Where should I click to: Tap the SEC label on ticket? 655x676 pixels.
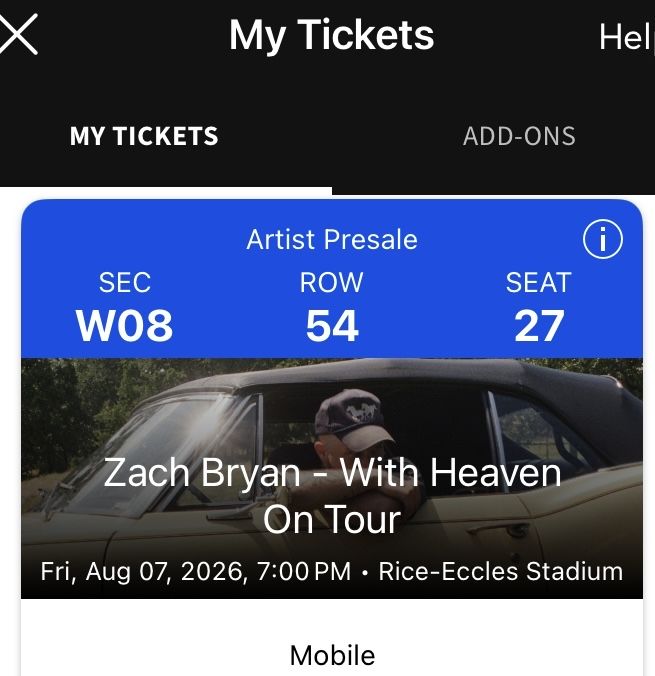[125, 283]
